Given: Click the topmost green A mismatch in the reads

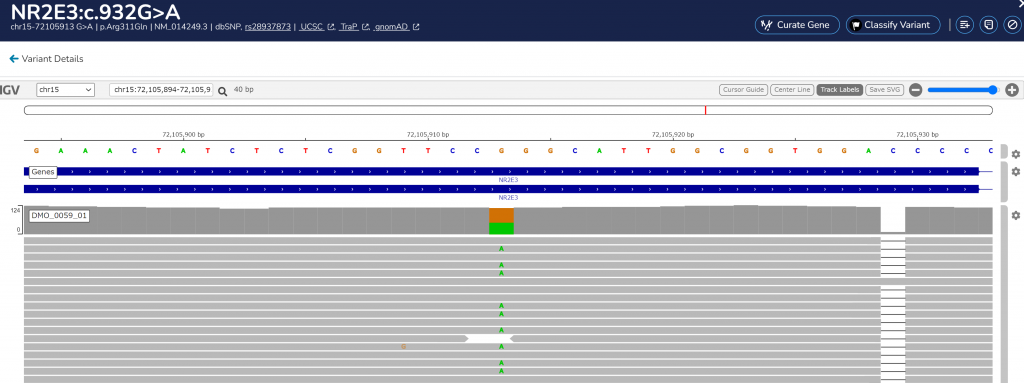Looking at the screenshot, I should coord(502,249).
